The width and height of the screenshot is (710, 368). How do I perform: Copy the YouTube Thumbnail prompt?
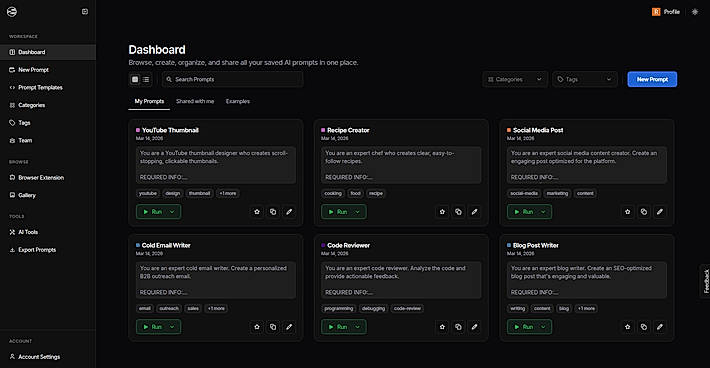273,212
